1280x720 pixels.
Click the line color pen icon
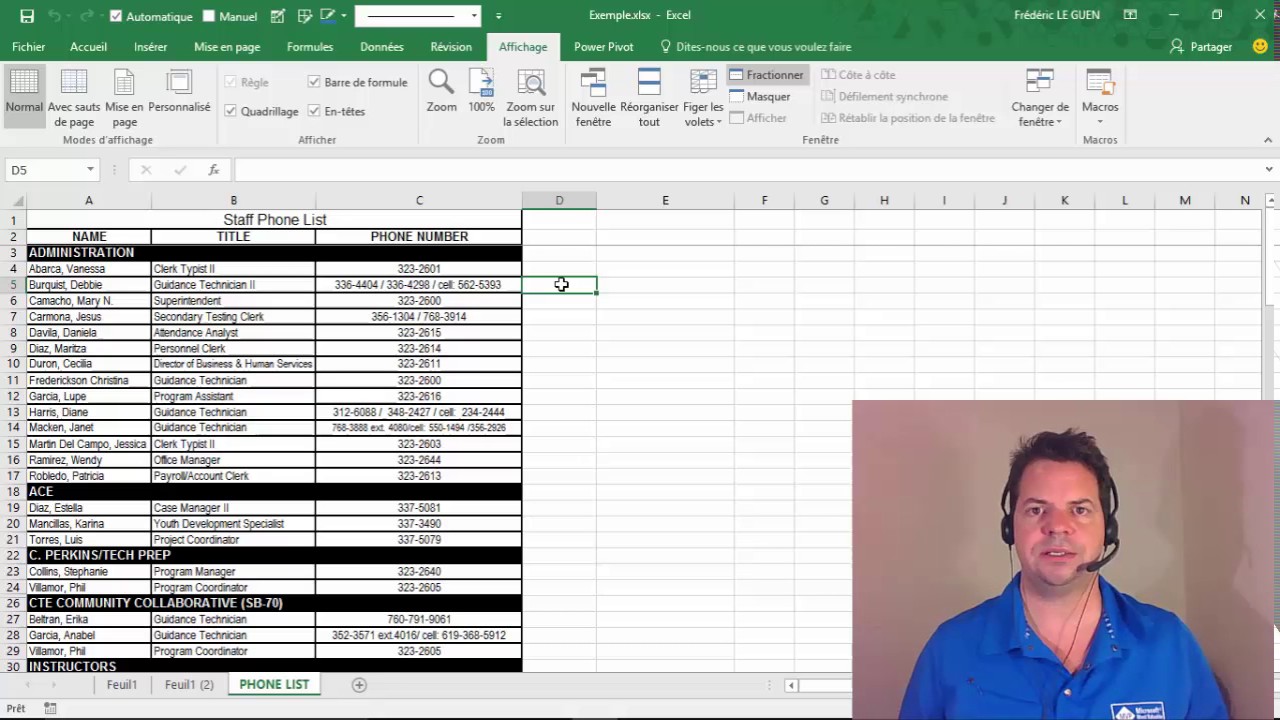(327, 16)
